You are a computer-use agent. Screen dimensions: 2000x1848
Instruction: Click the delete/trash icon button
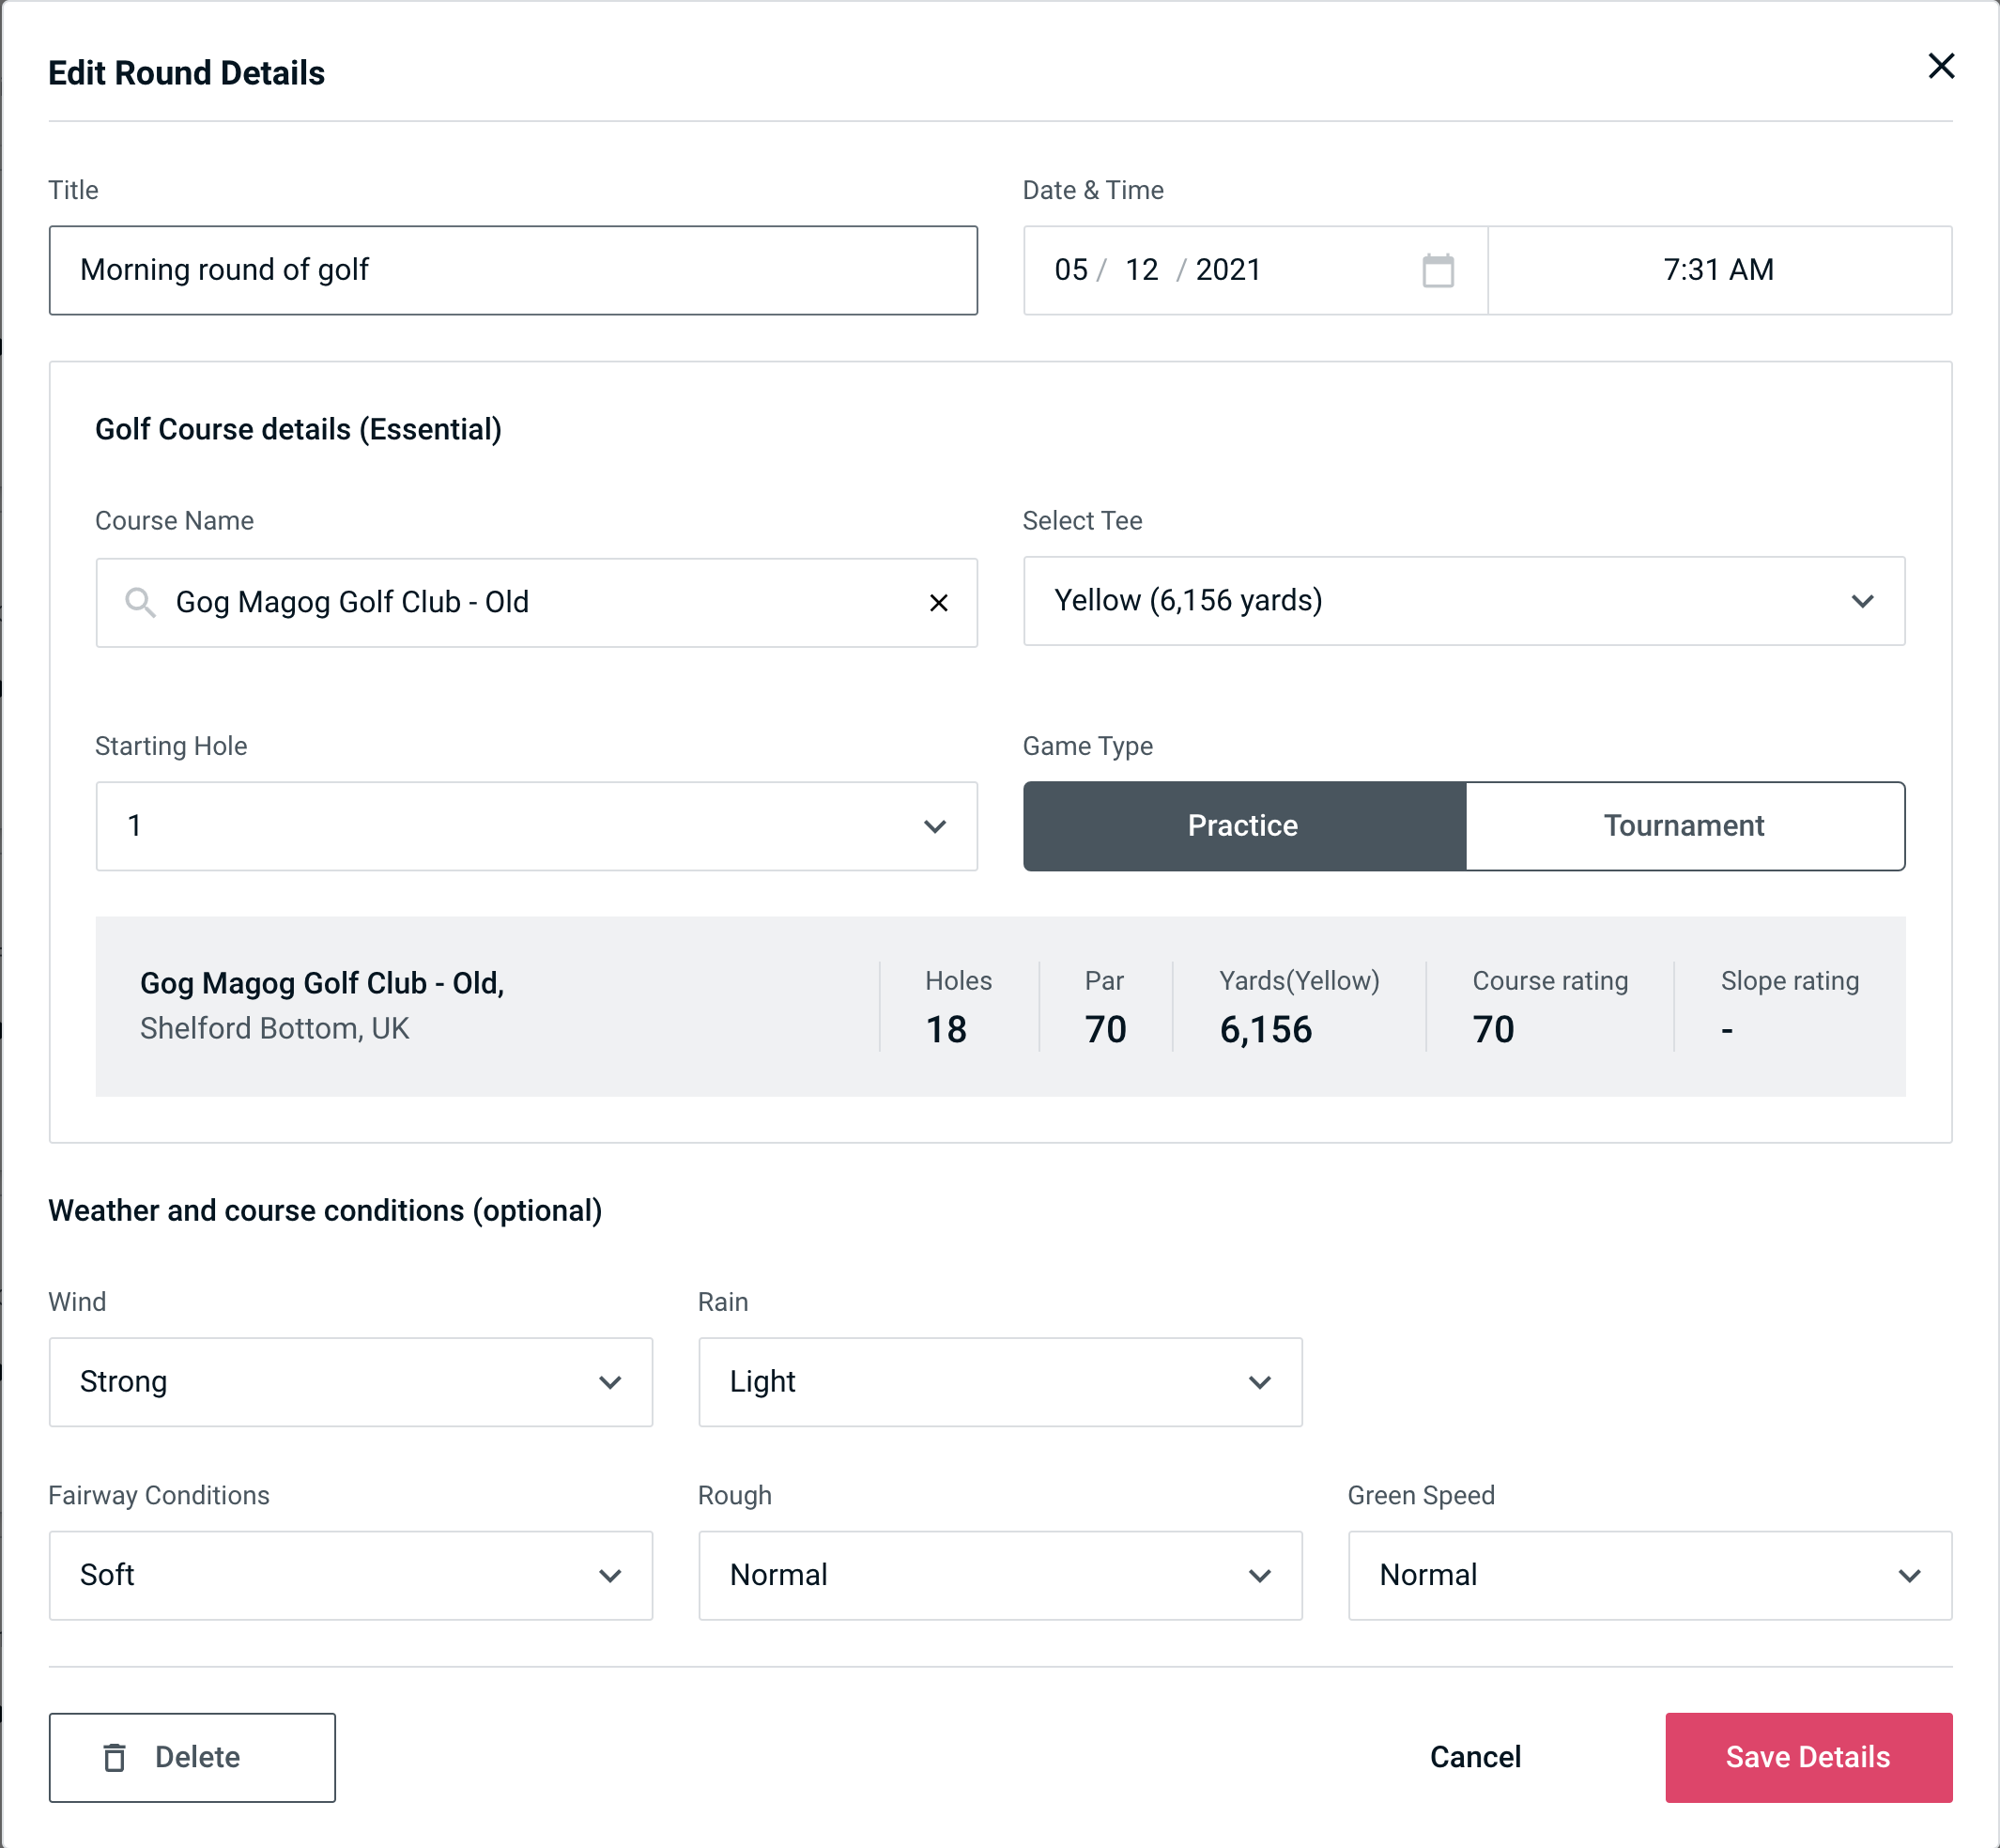tap(118, 1758)
